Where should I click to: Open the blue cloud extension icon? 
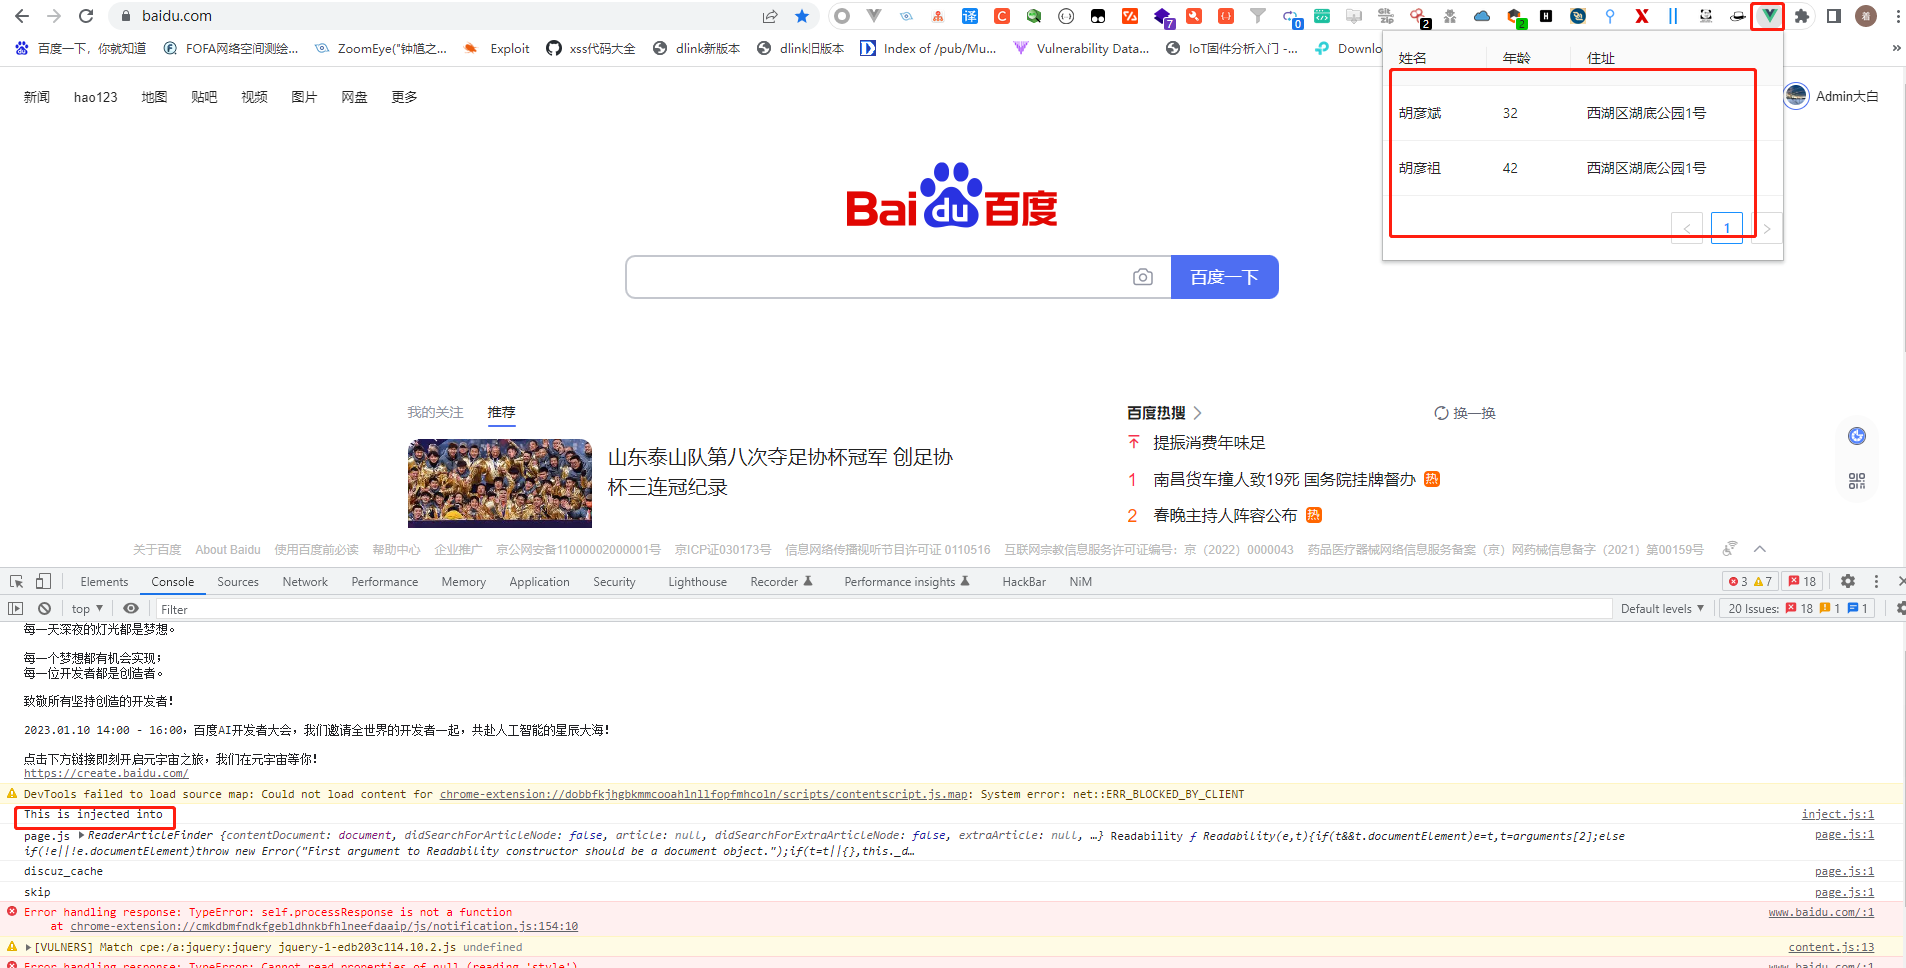[1482, 16]
